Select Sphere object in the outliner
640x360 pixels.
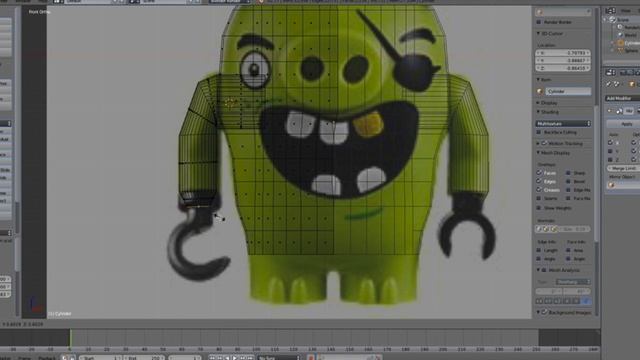click(x=631, y=51)
